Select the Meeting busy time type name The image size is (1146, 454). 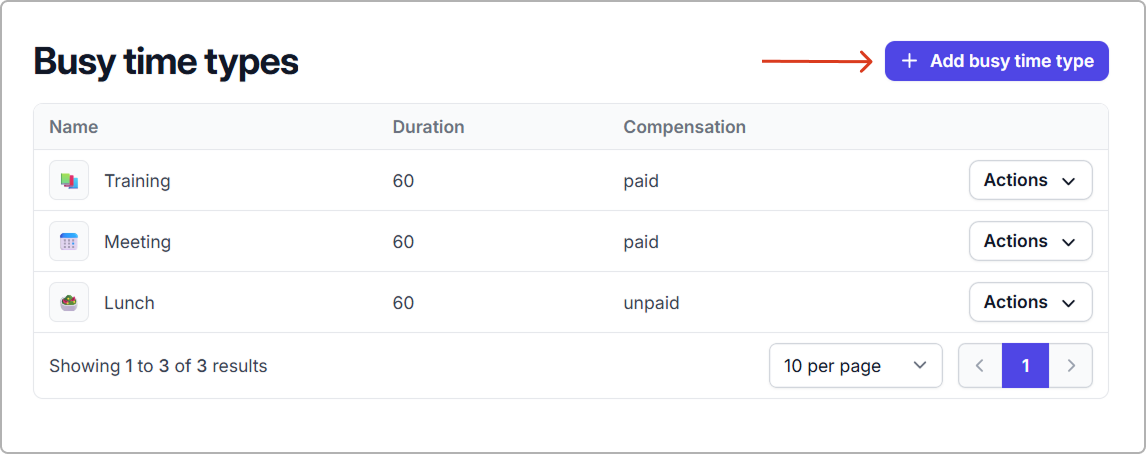[x=137, y=242]
